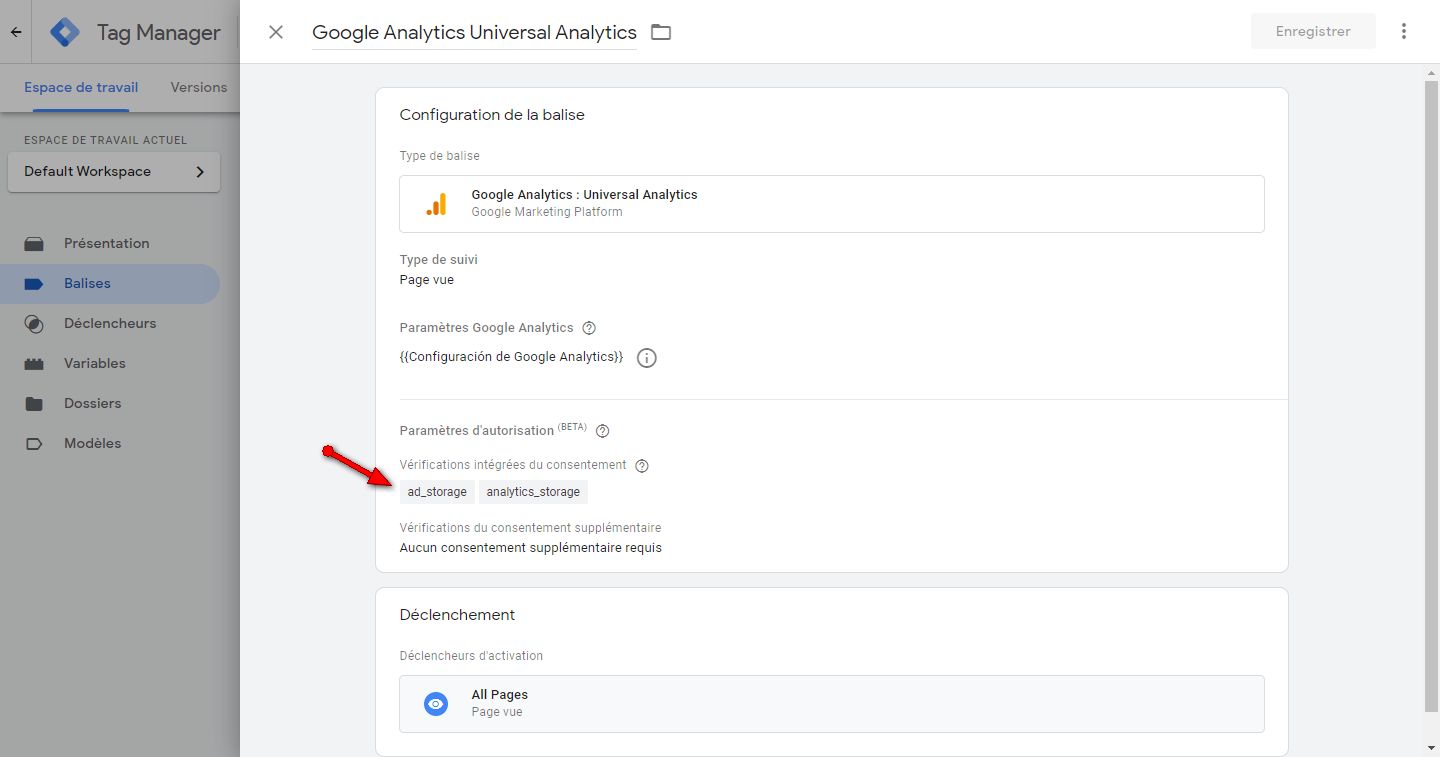1440x757 pixels.
Task: Open Déclencheurs in the sidebar
Action: [x=110, y=323]
